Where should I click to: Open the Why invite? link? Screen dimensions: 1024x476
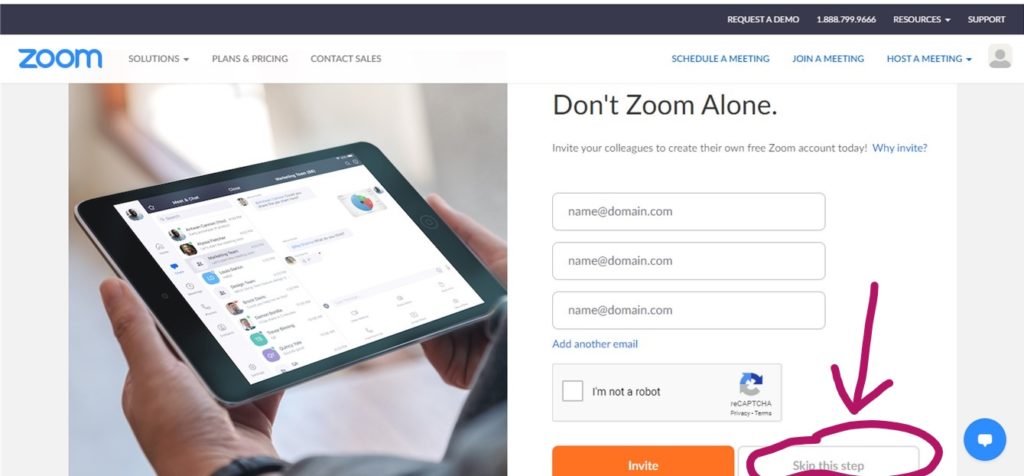(x=900, y=148)
